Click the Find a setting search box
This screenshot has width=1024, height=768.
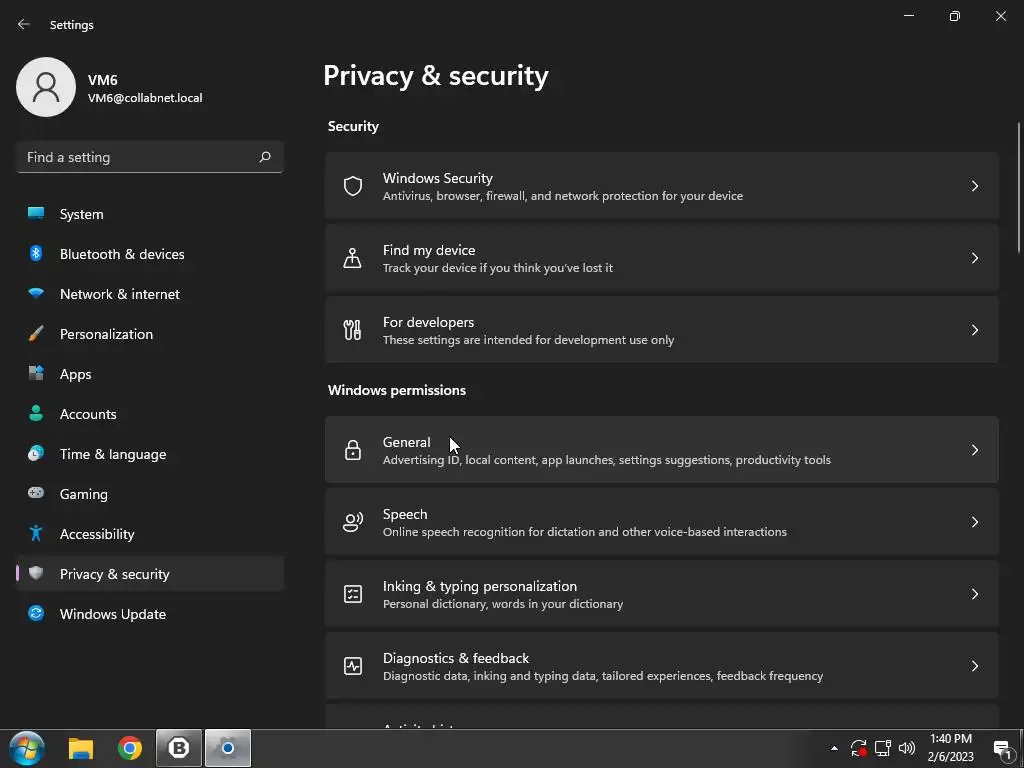[x=138, y=157]
